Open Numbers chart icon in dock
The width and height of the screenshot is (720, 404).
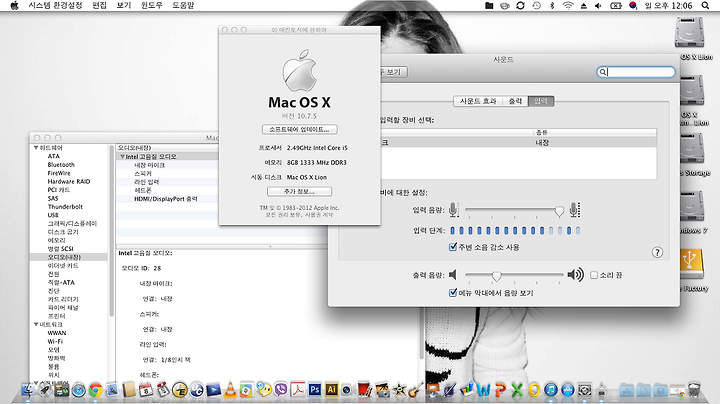tap(466, 390)
